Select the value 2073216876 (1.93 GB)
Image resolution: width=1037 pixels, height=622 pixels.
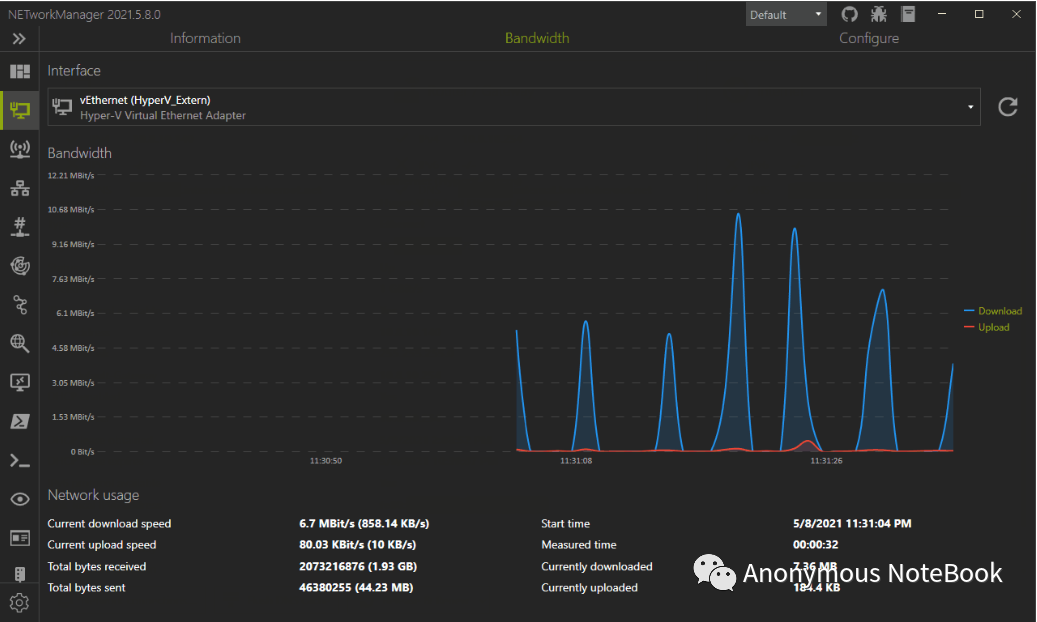tap(358, 566)
